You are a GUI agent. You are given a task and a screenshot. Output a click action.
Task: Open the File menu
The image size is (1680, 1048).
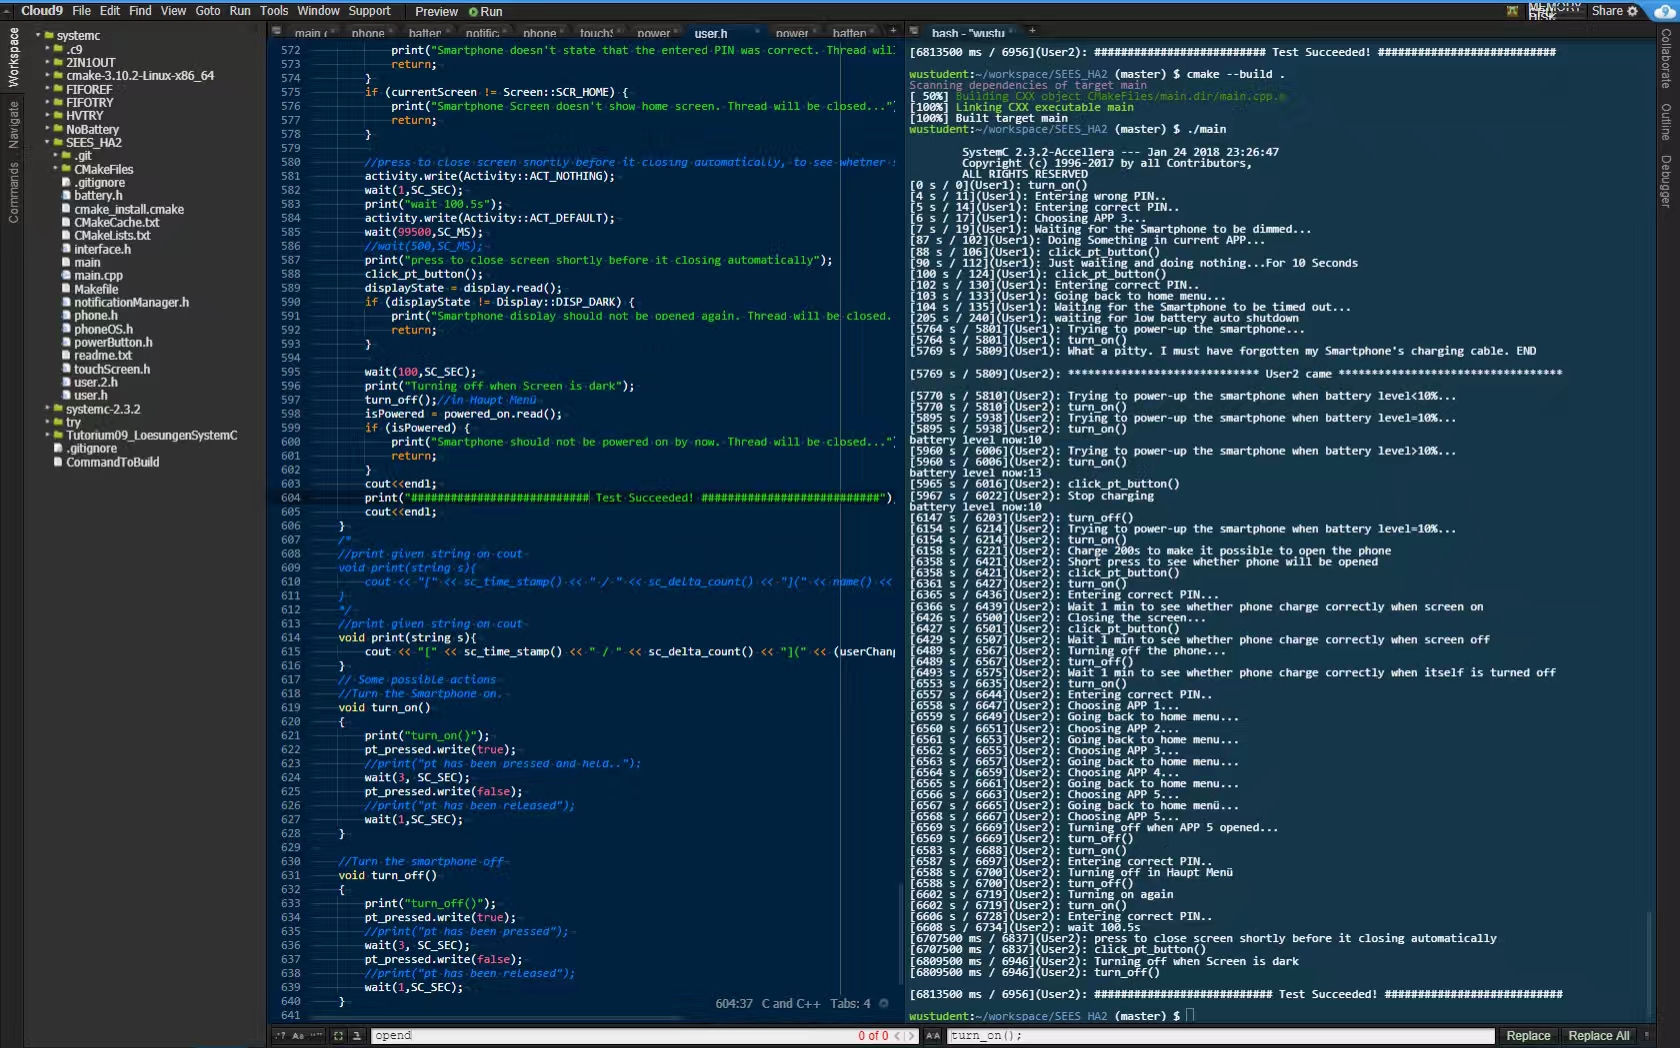(81, 11)
